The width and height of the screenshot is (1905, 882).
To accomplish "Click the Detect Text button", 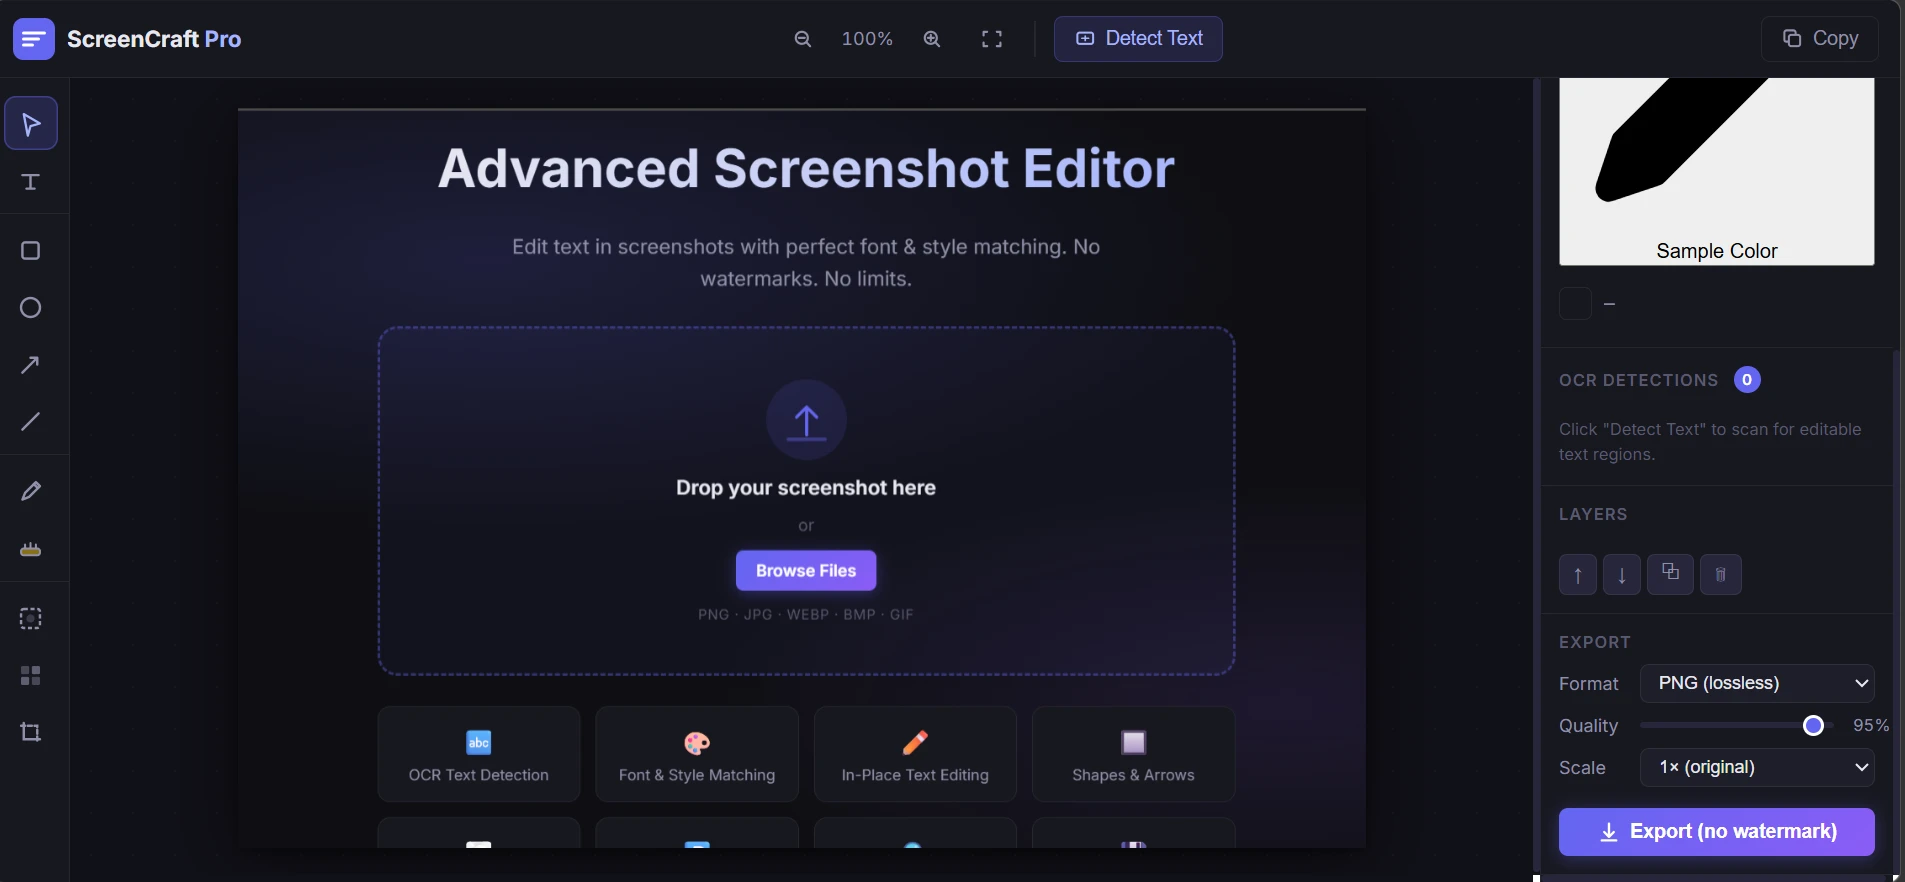I will 1138,39.
